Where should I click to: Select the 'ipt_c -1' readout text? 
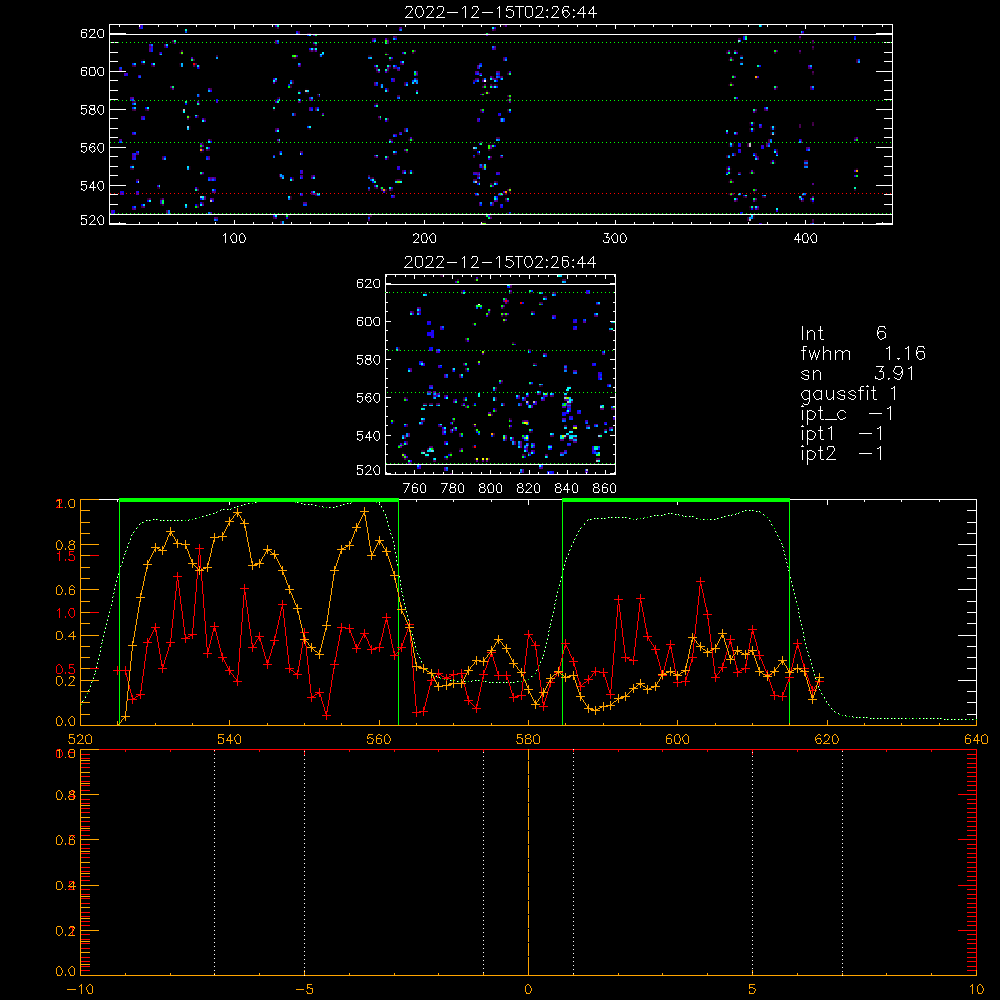847,414
